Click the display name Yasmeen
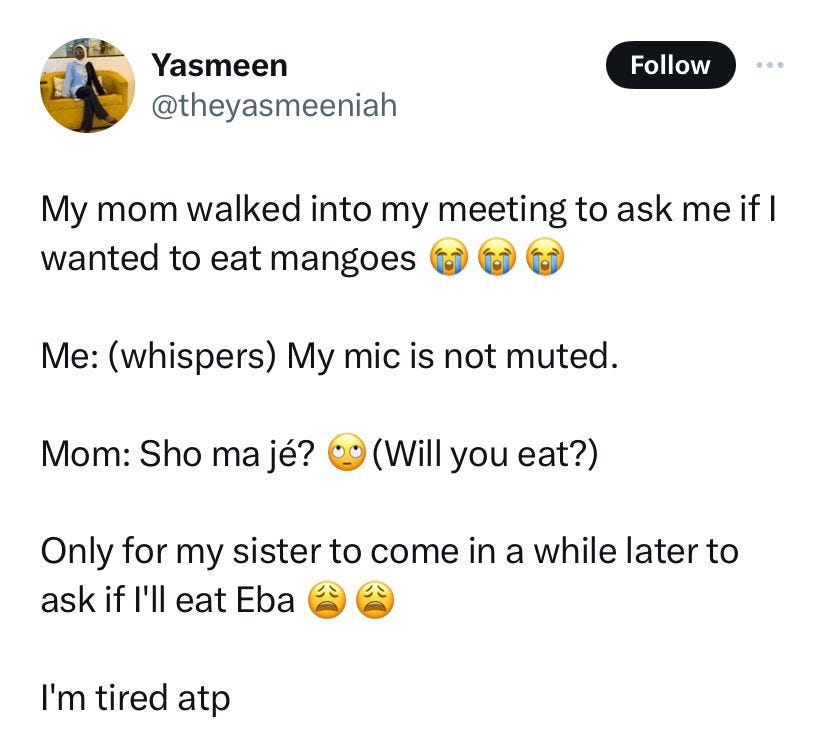Image resolution: width=828 pixels, height=756 pixels. [x=220, y=65]
